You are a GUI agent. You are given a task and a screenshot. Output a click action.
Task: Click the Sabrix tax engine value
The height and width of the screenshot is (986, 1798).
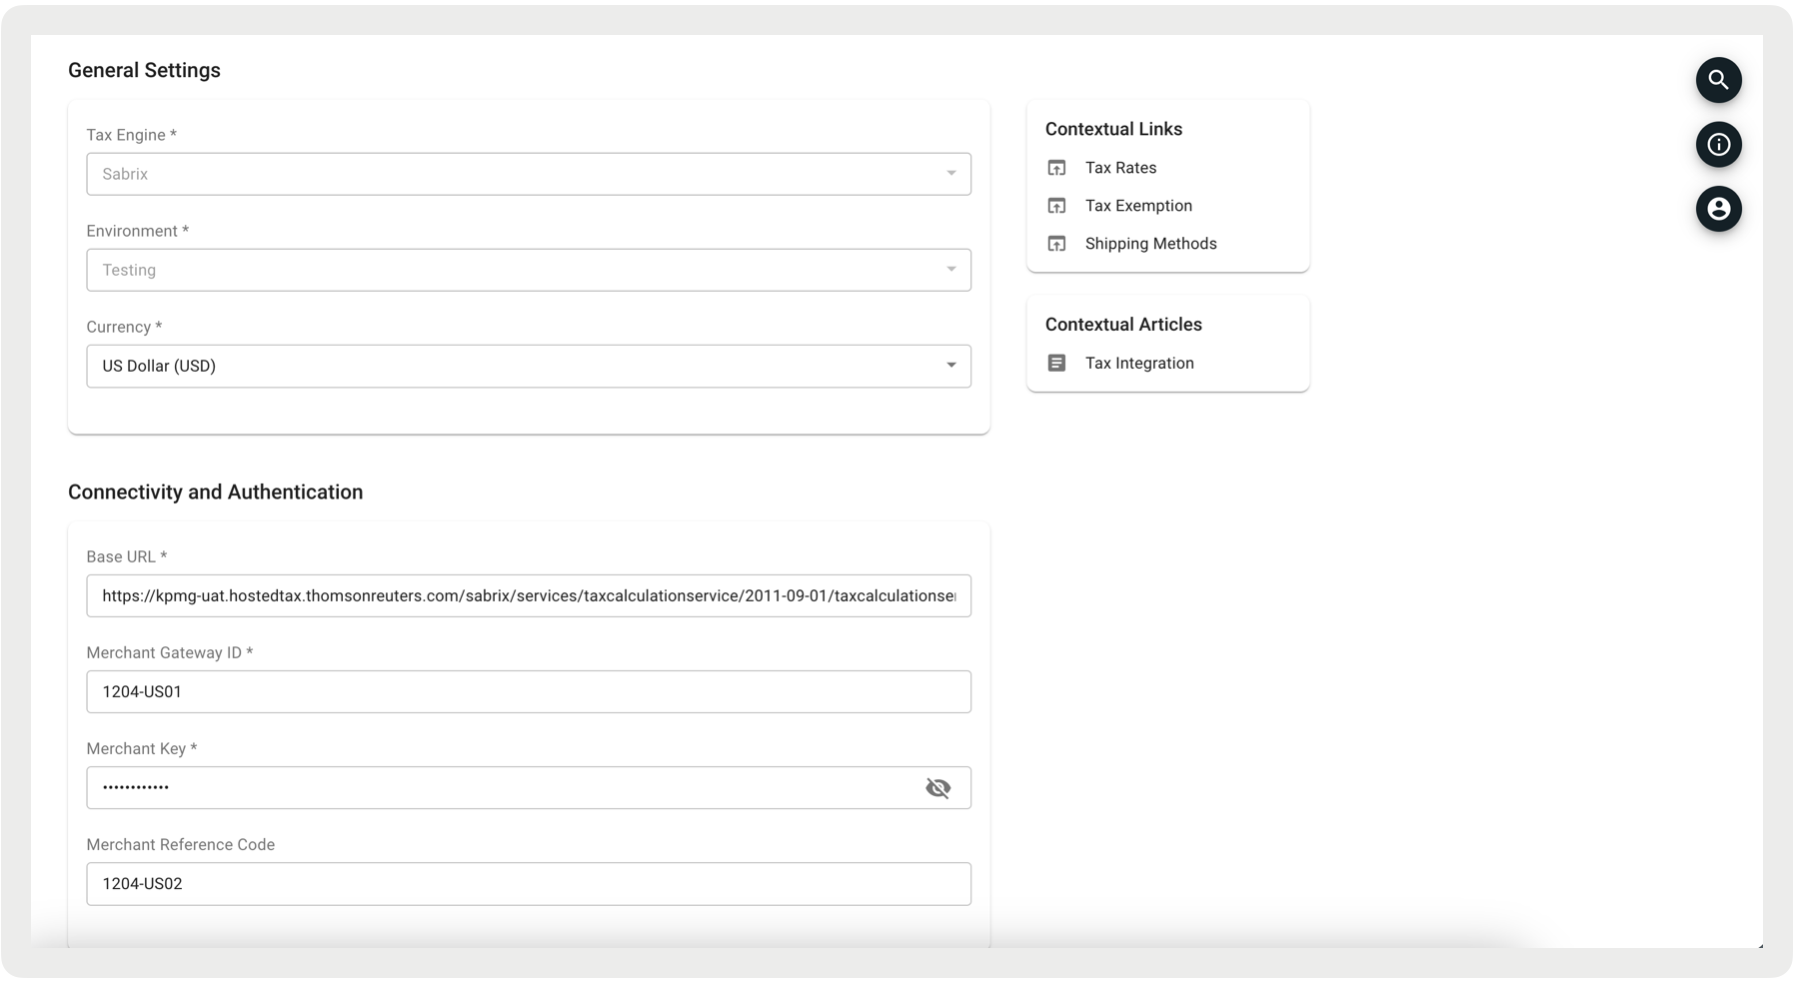(x=125, y=174)
